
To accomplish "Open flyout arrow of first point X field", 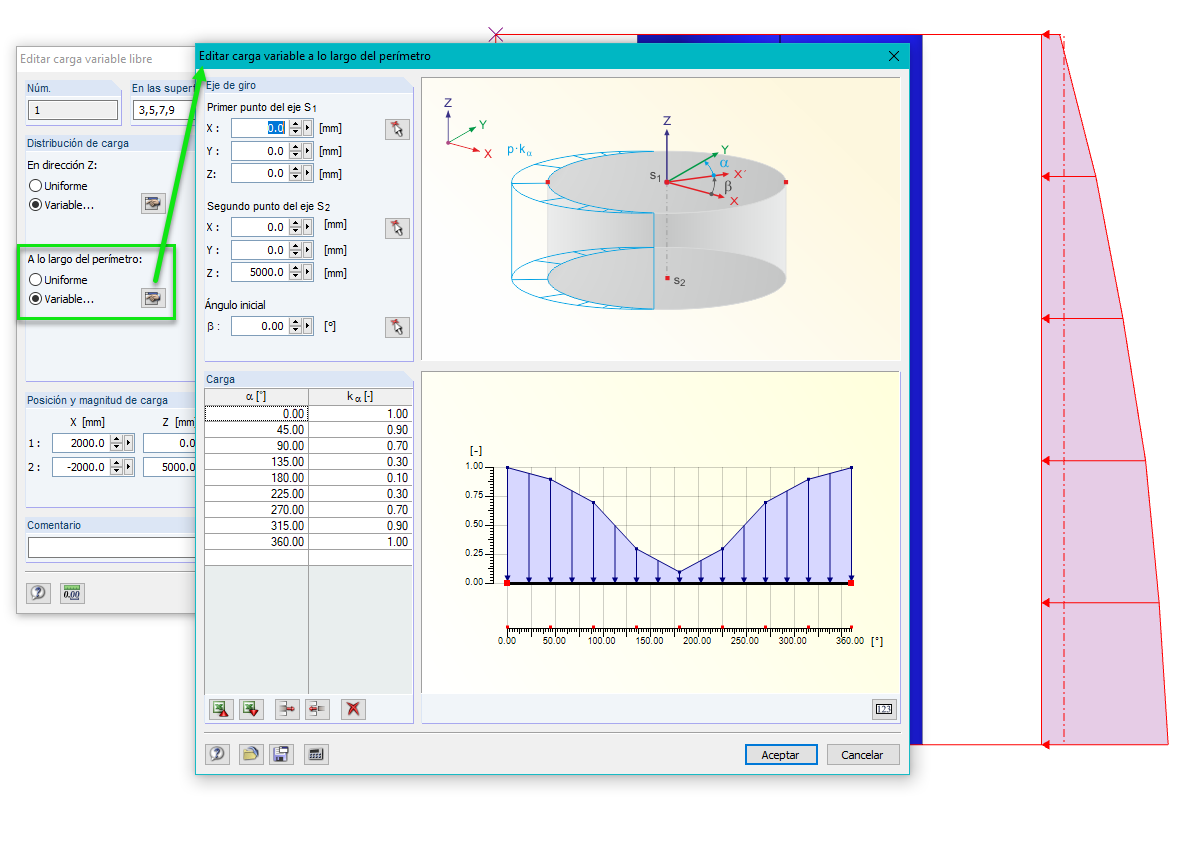I will [x=308, y=128].
